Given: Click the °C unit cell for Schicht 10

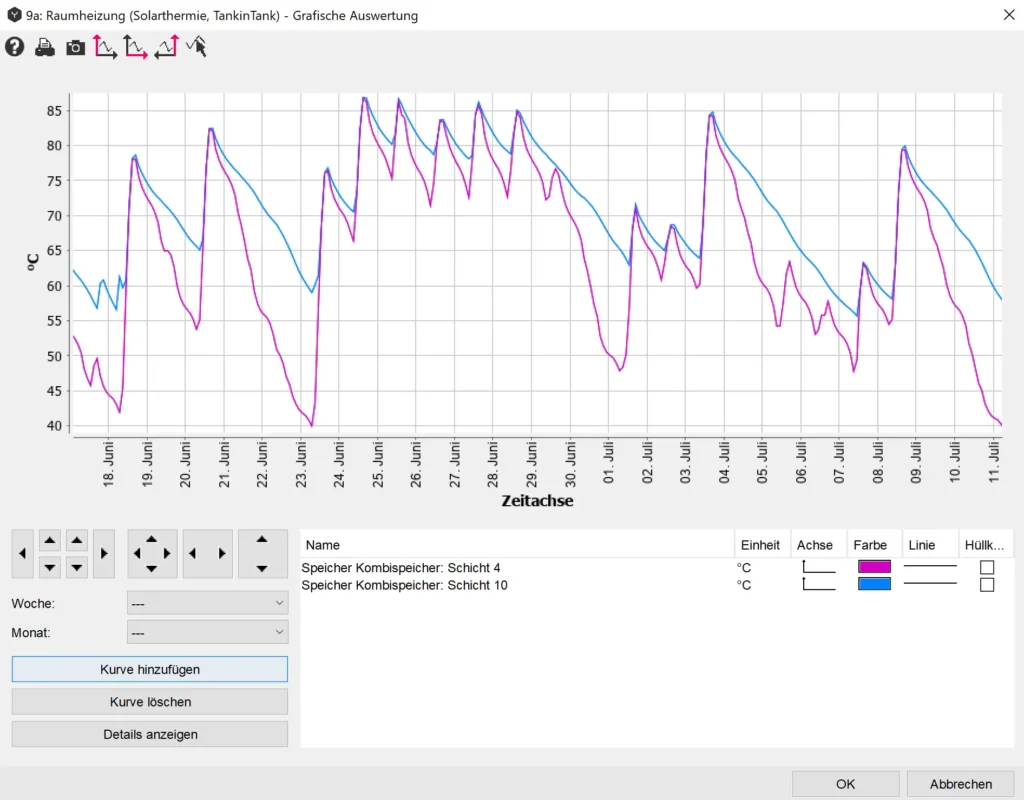Looking at the screenshot, I should point(744,585).
